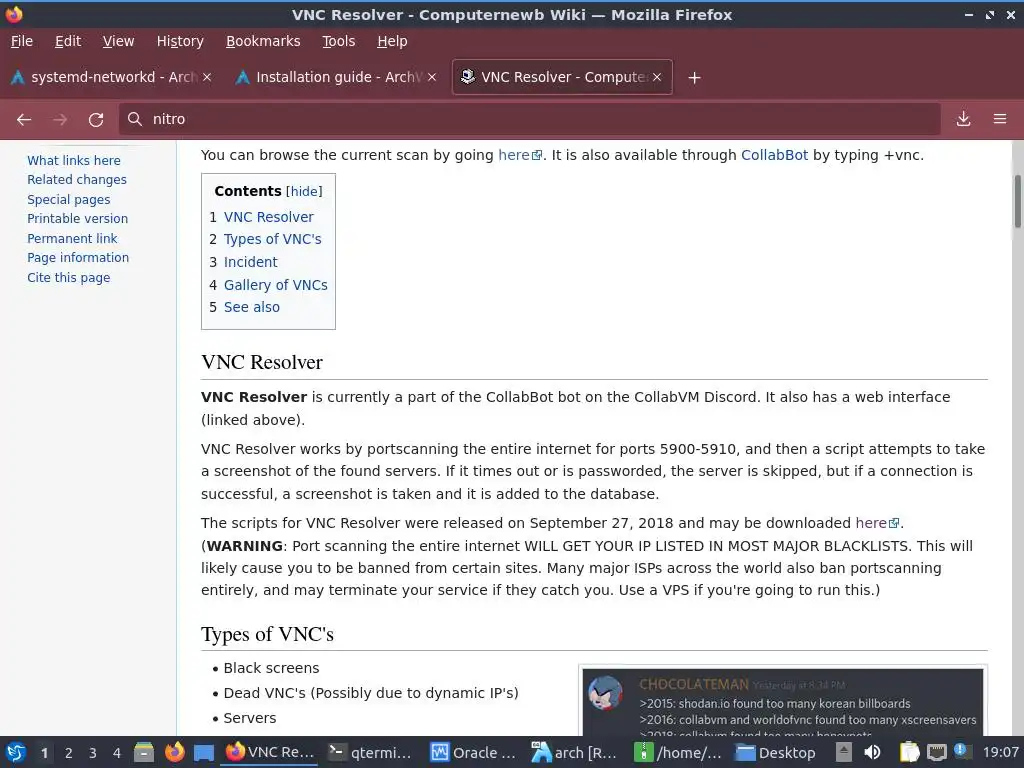The image size is (1024, 768).
Task: Click the CHOCOLATEMAN chat screenshot thumbnail
Action: tap(782, 703)
